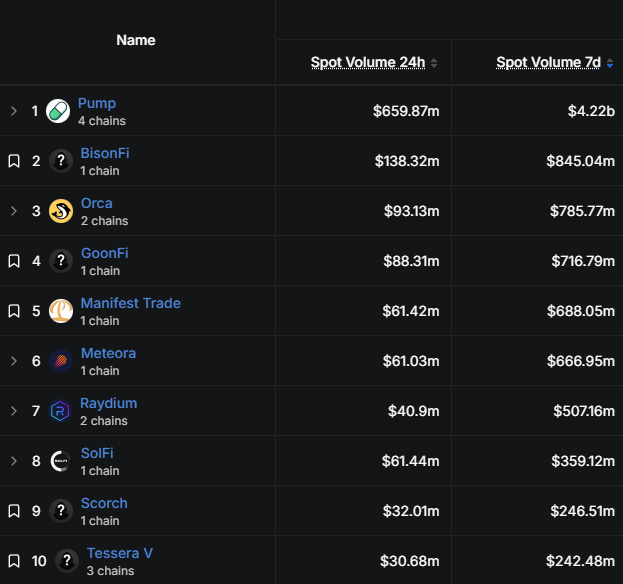Click '2 chains' under Orca
The image size is (623, 584).
pyautogui.click(x=104, y=221)
